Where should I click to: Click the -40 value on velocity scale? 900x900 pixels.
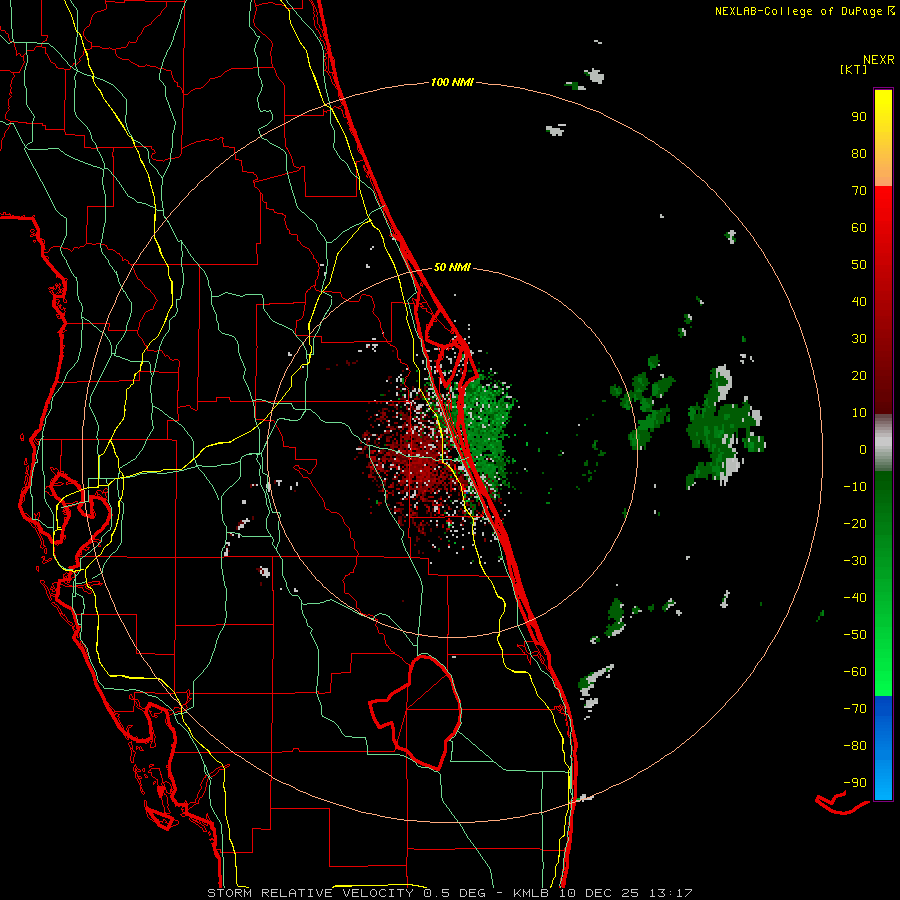(x=855, y=598)
